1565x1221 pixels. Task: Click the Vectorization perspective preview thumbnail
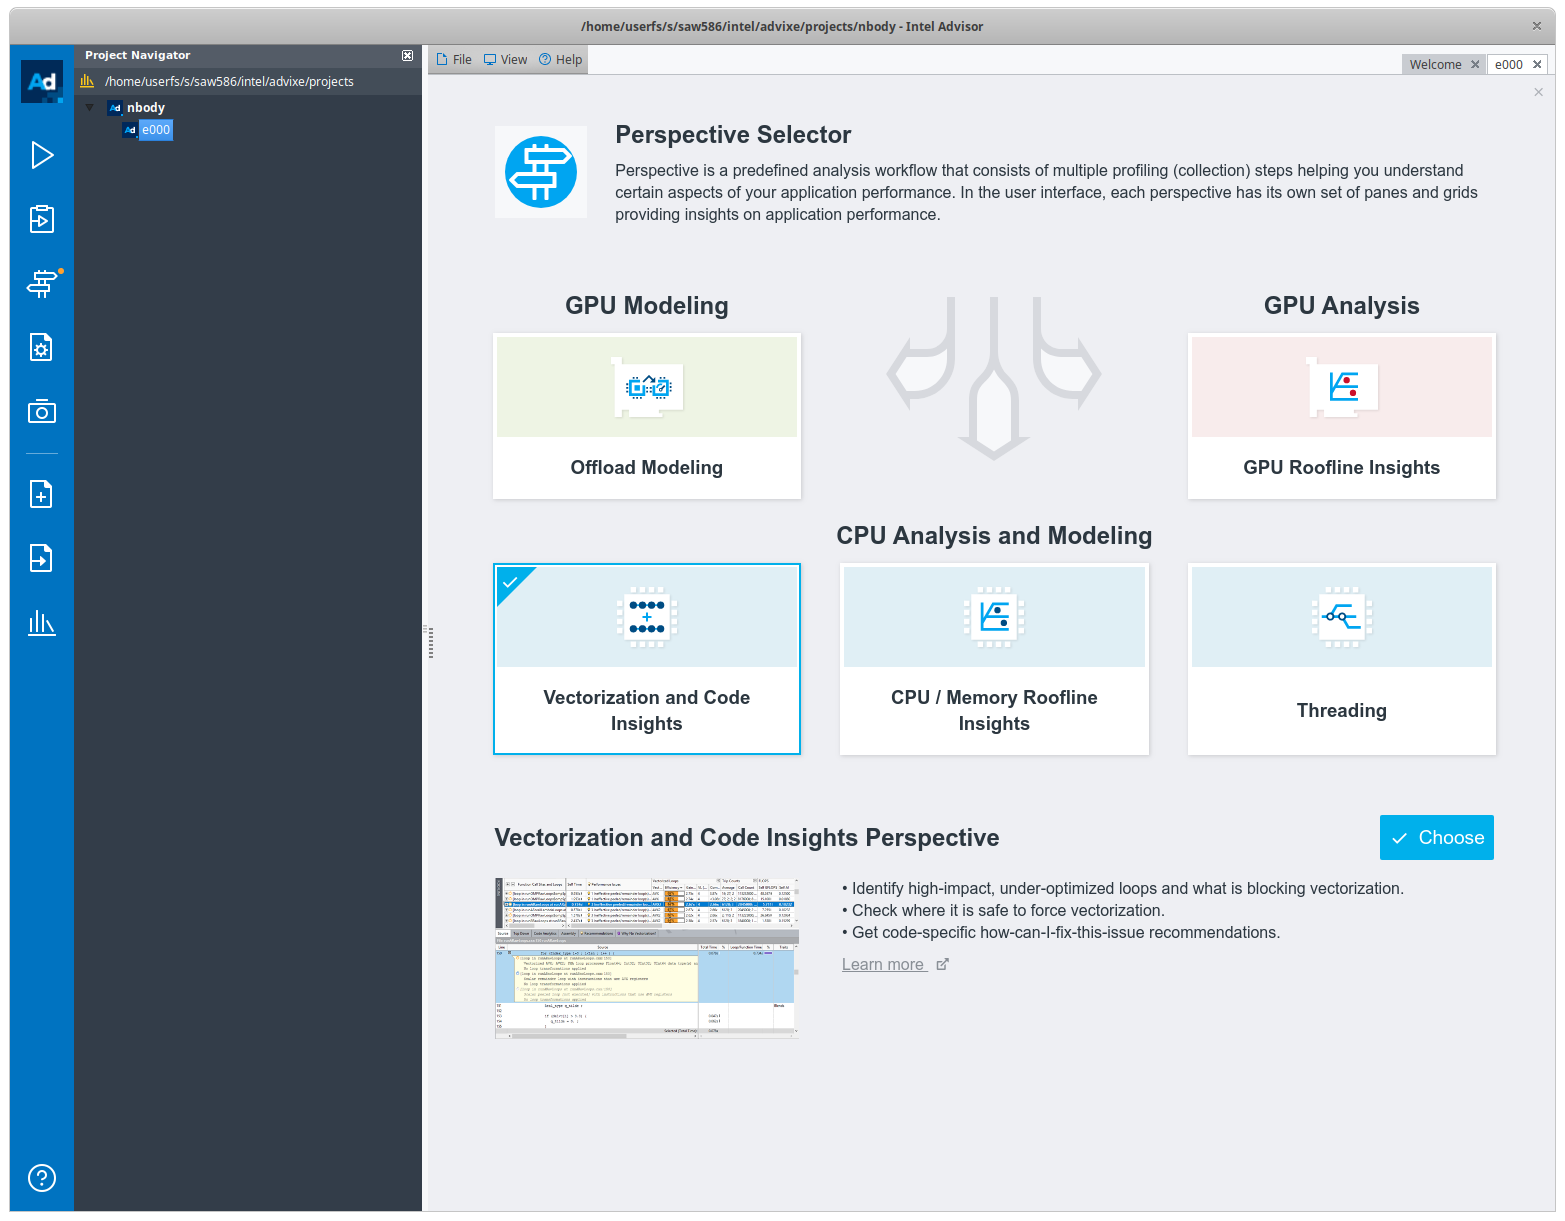pyautogui.click(x=647, y=958)
